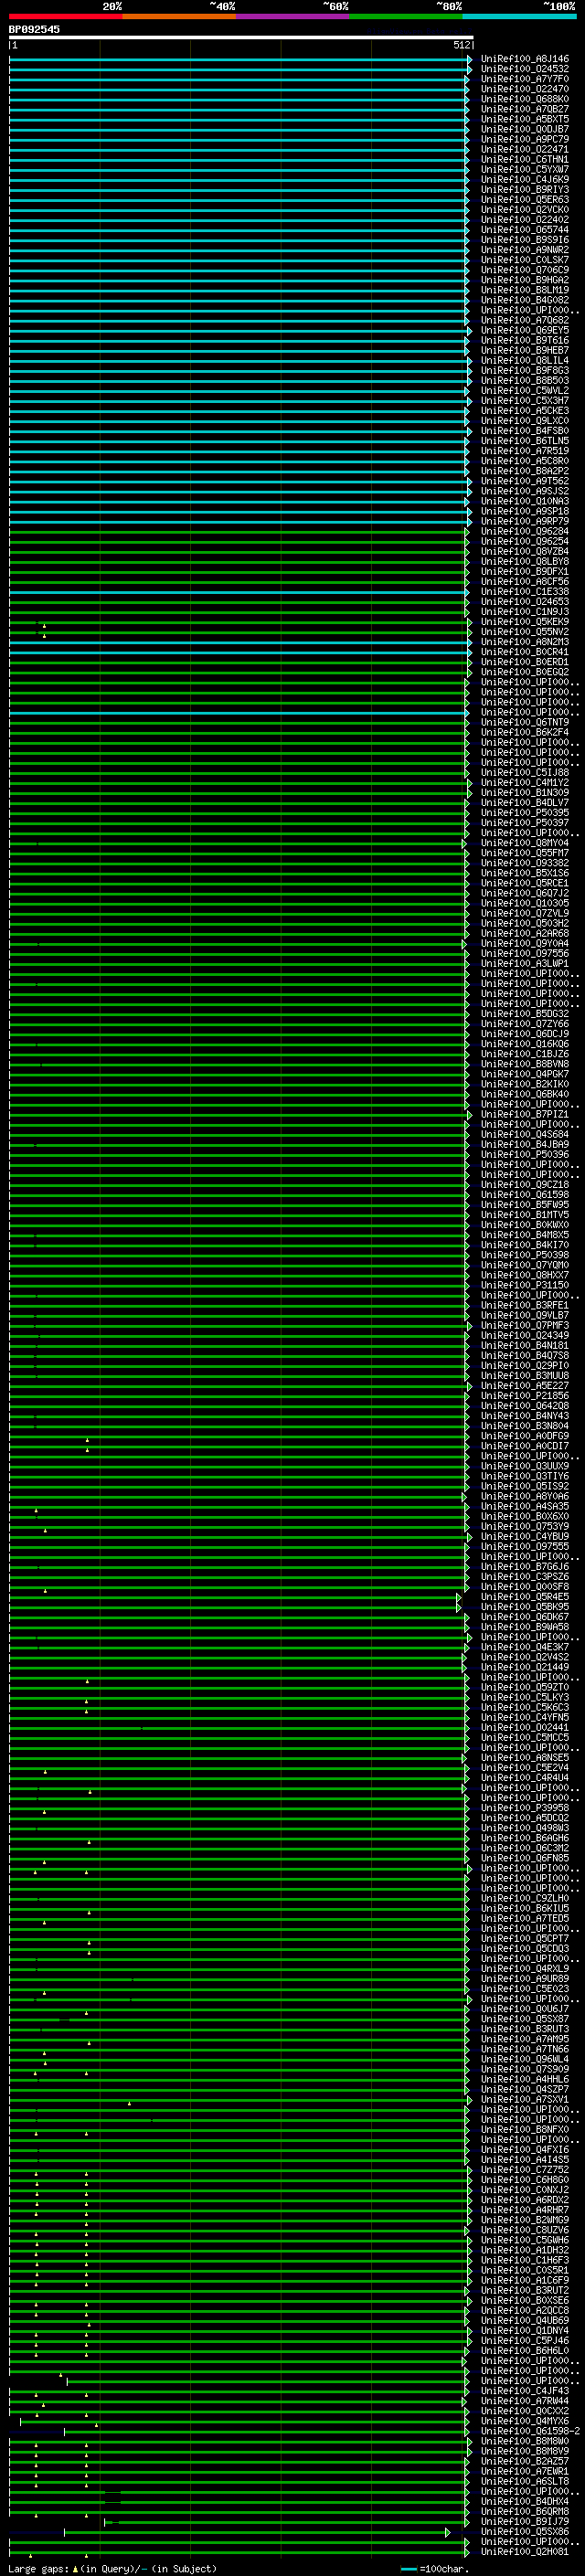Open hit UniRef100_C6THN1
This screenshot has height=2576, width=585.
(x=525, y=159)
